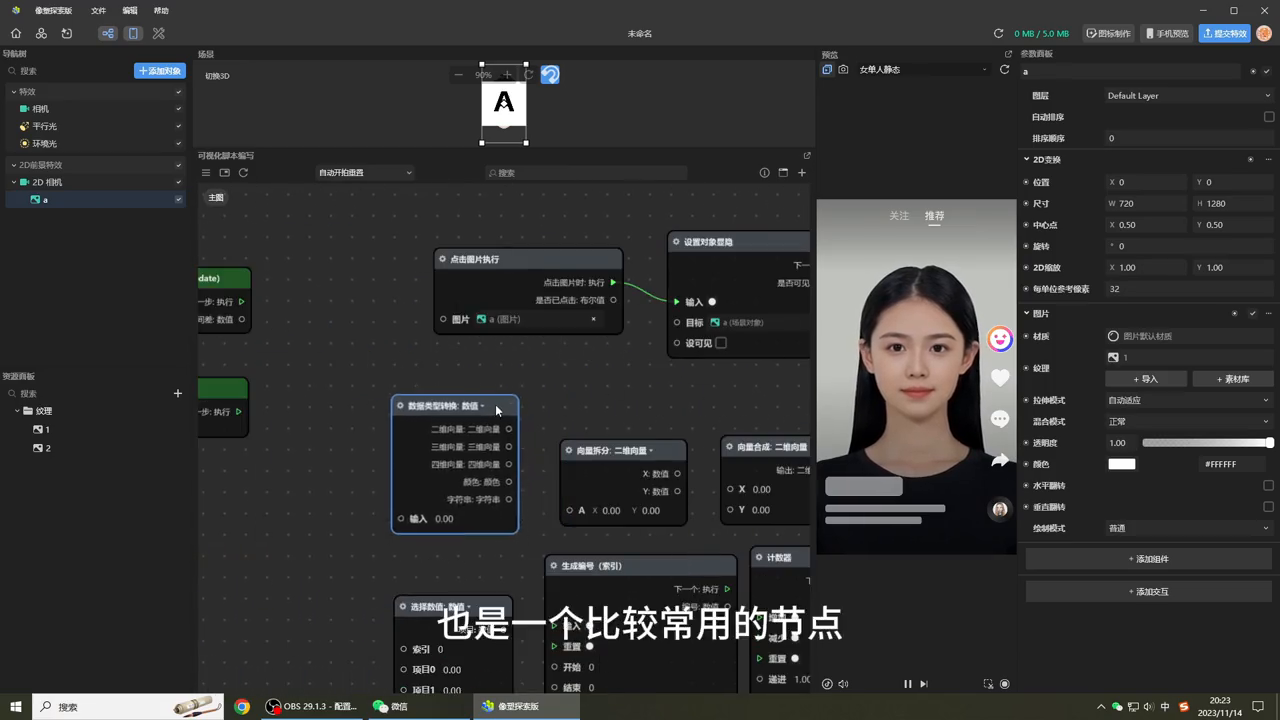Viewport: 1280px width, 720px height.
Task: Click the 素材库 button
Action: click(x=1233, y=379)
